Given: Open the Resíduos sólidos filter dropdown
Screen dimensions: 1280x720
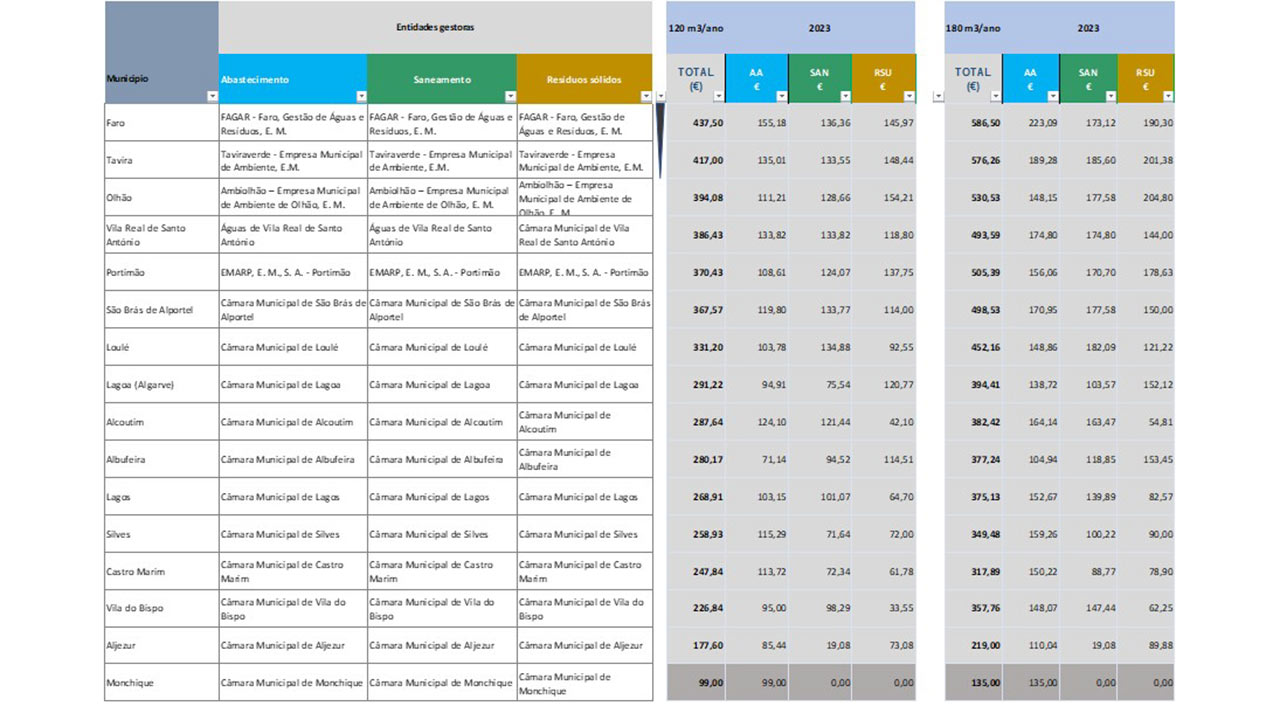Looking at the screenshot, I should coord(645,96).
